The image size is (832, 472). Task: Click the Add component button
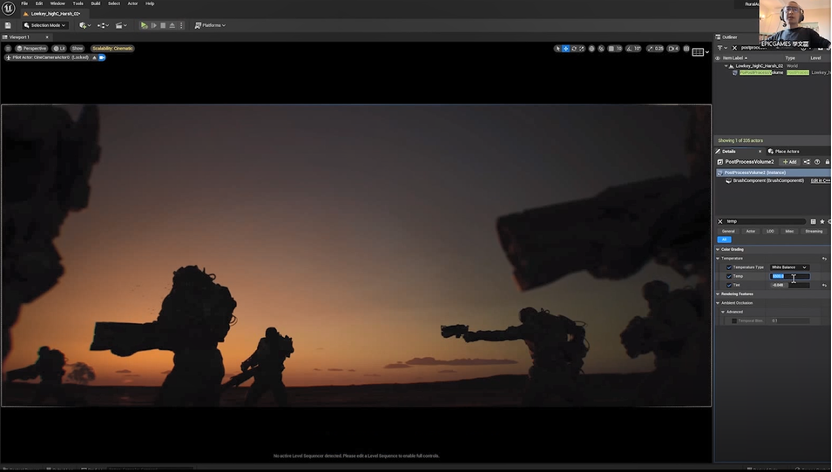(790, 162)
